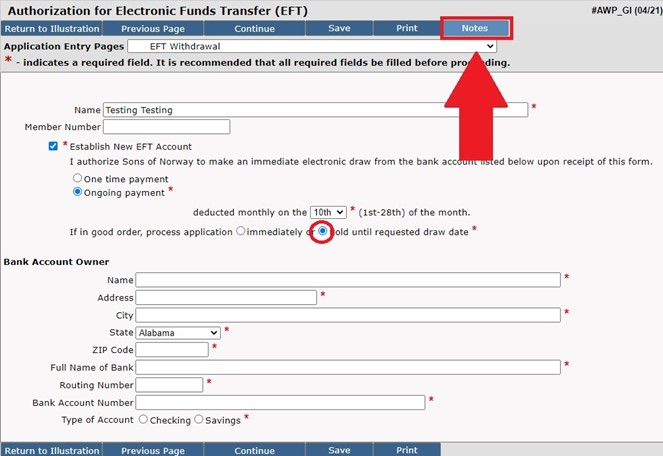Image resolution: width=663 pixels, height=456 pixels.
Task: Click Return to Illustration in top toolbar
Action: [51, 28]
